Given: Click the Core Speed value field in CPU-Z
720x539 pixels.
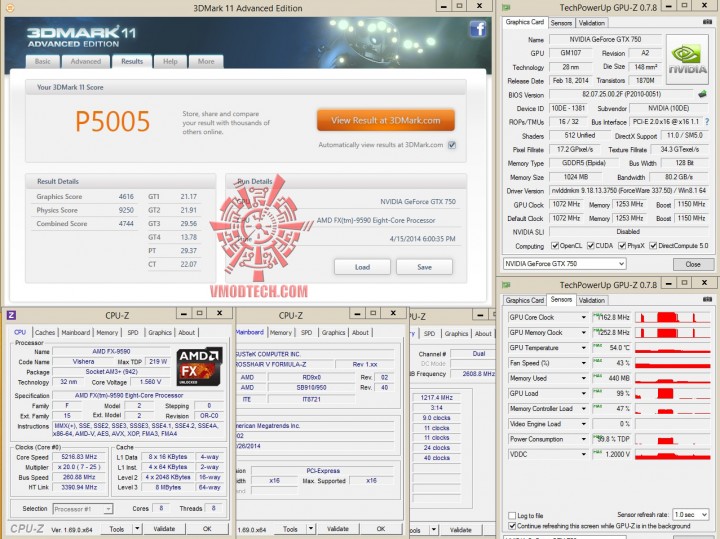Looking at the screenshot, I should (79, 457).
